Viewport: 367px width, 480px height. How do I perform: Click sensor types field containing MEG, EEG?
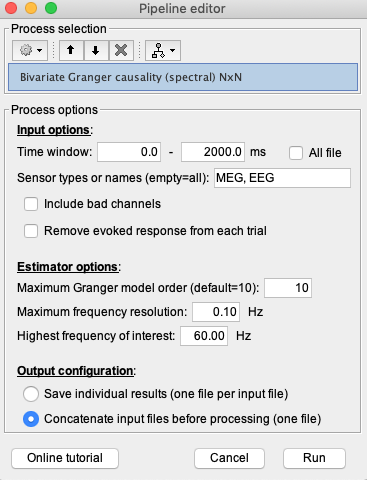(x=282, y=178)
